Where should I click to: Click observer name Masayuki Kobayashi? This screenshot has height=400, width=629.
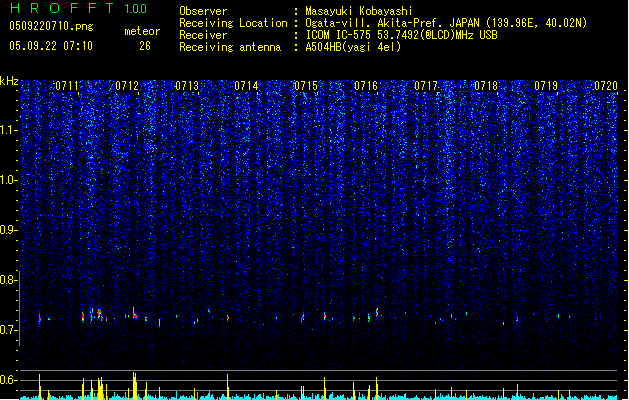(x=359, y=11)
